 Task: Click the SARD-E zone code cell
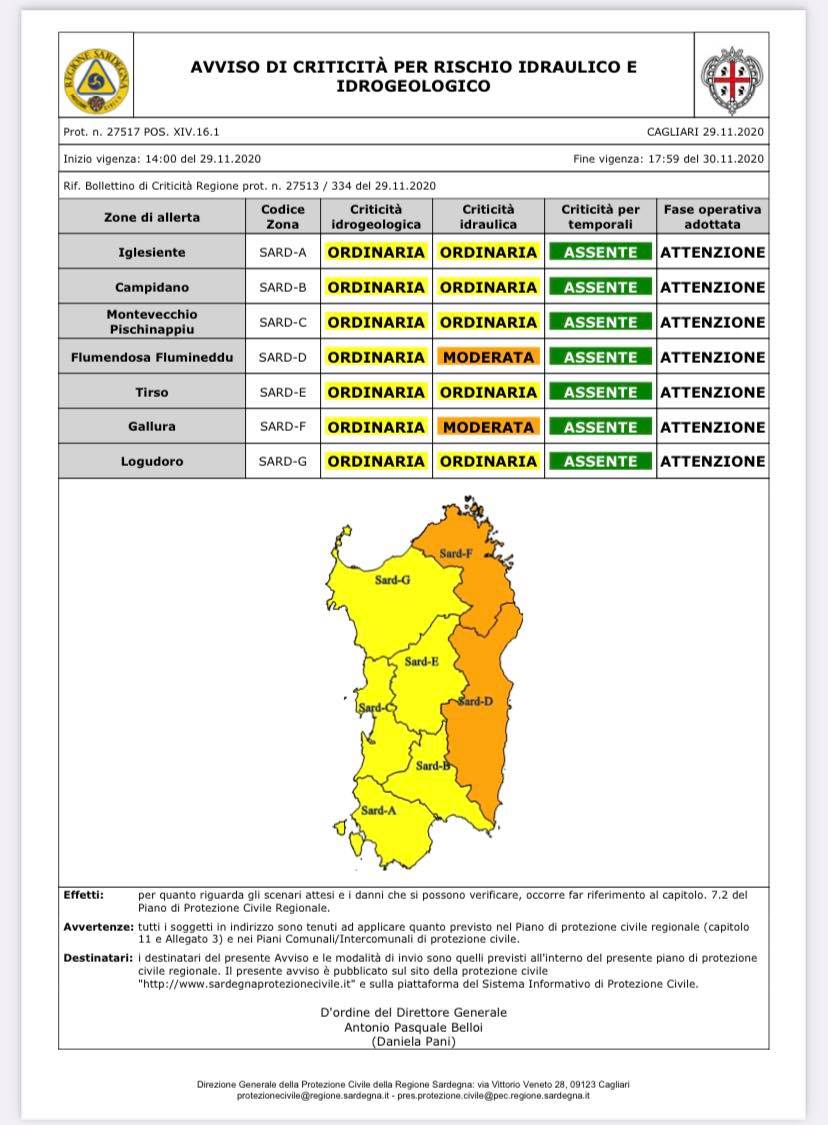point(283,392)
